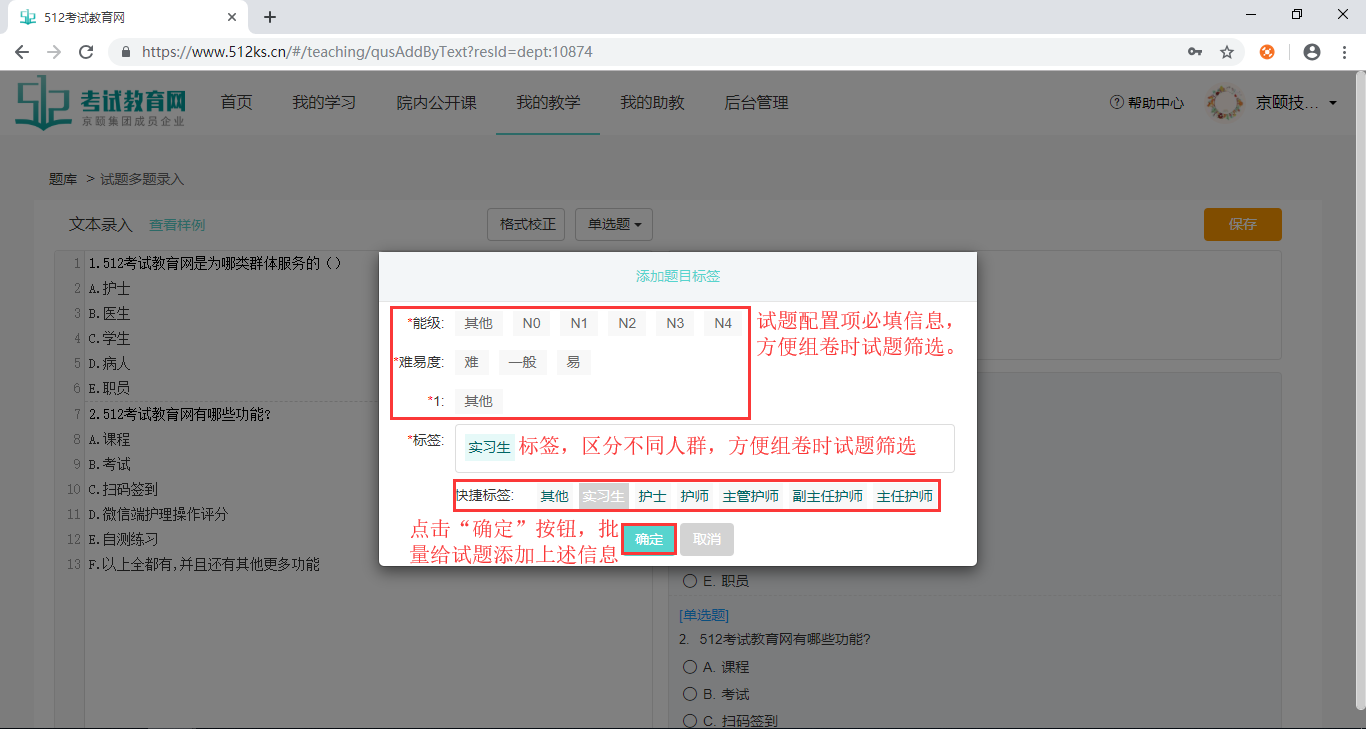Confirm tags with the 确定 button

tap(649, 539)
